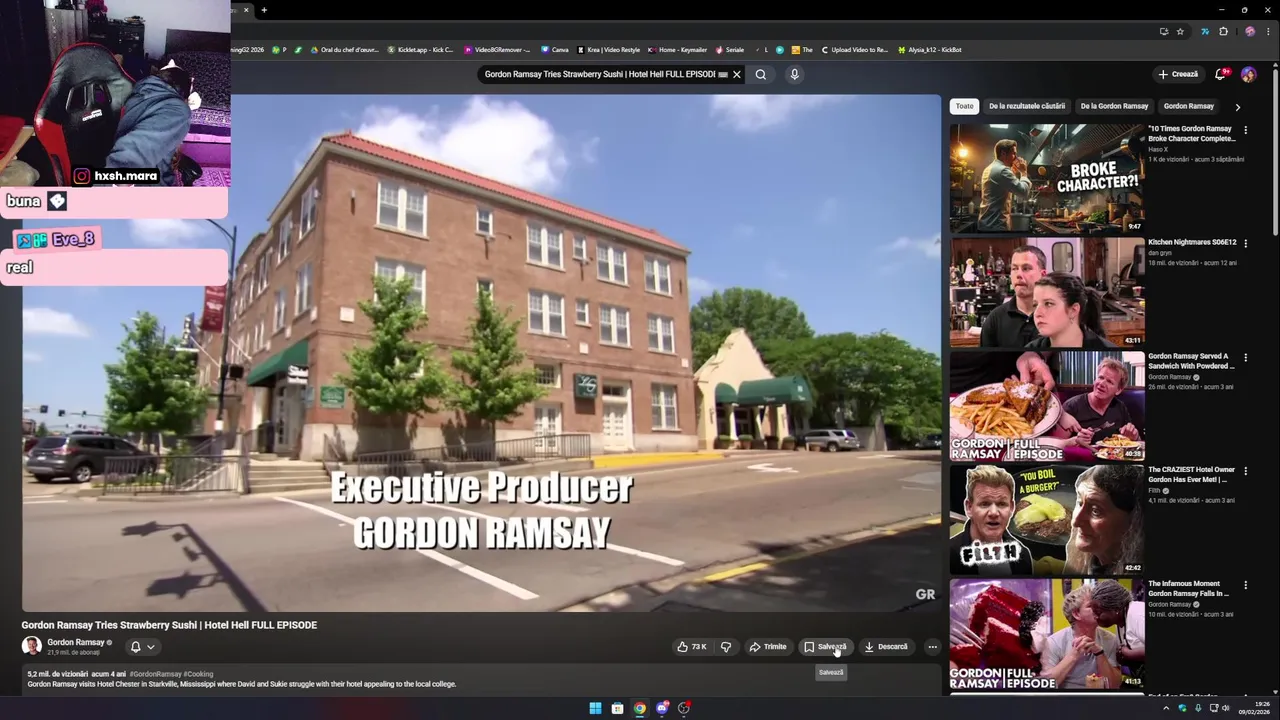This screenshot has height=720, width=1280.
Task: Like the video showing 73 K
Action: click(692, 647)
